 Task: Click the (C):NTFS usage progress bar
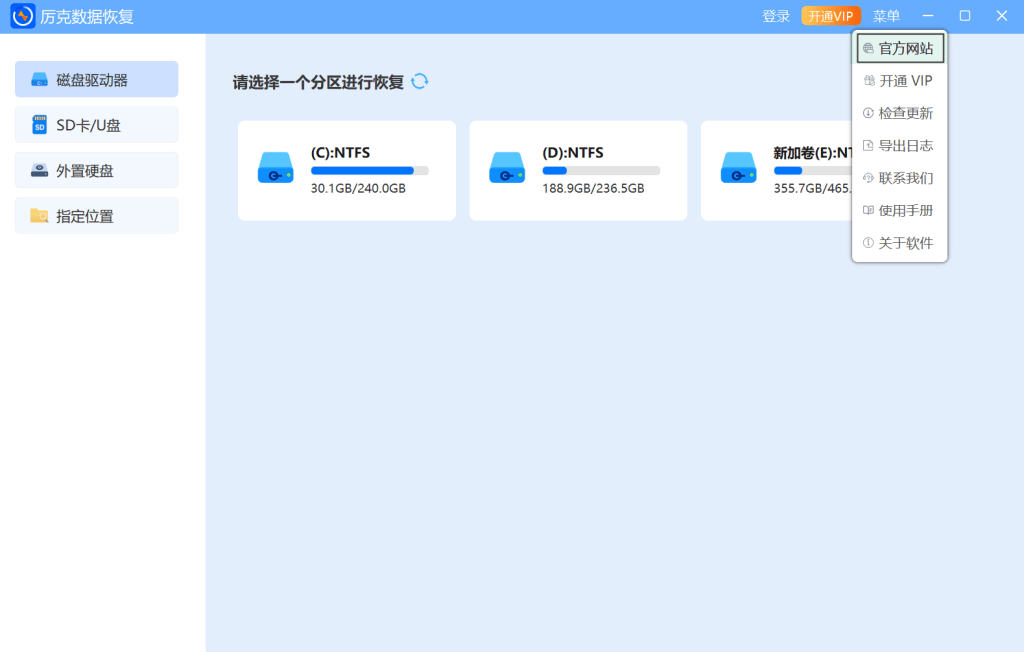tap(370, 171)
